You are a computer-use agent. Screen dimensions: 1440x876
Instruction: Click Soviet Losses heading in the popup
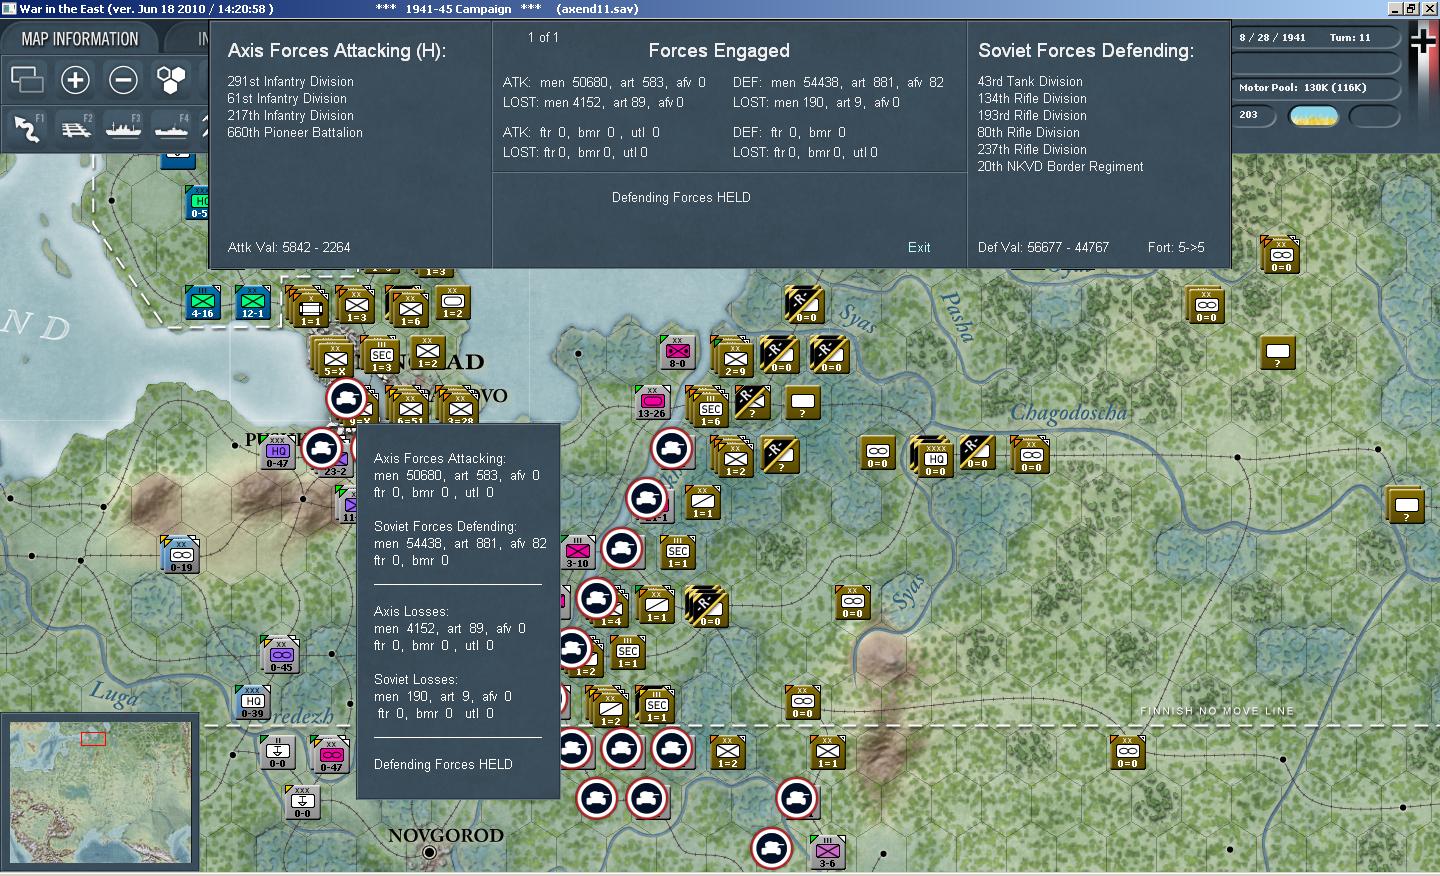416,680
